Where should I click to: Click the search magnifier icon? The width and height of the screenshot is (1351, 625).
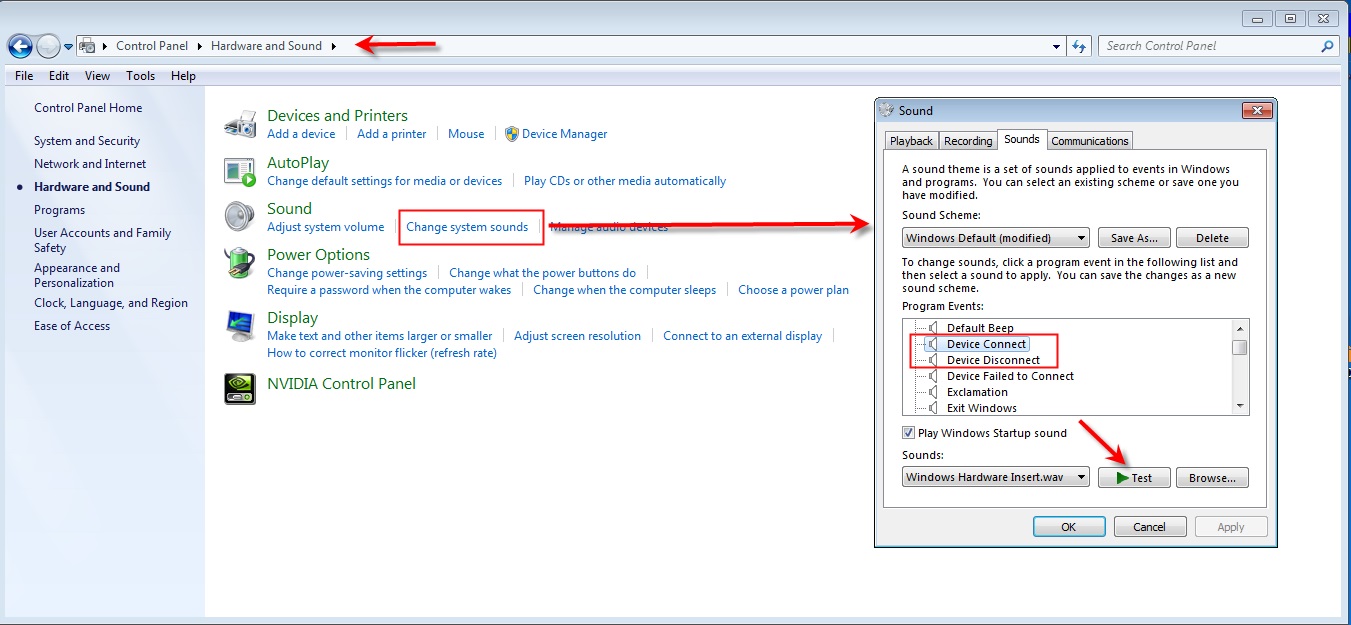[1328, 46]
